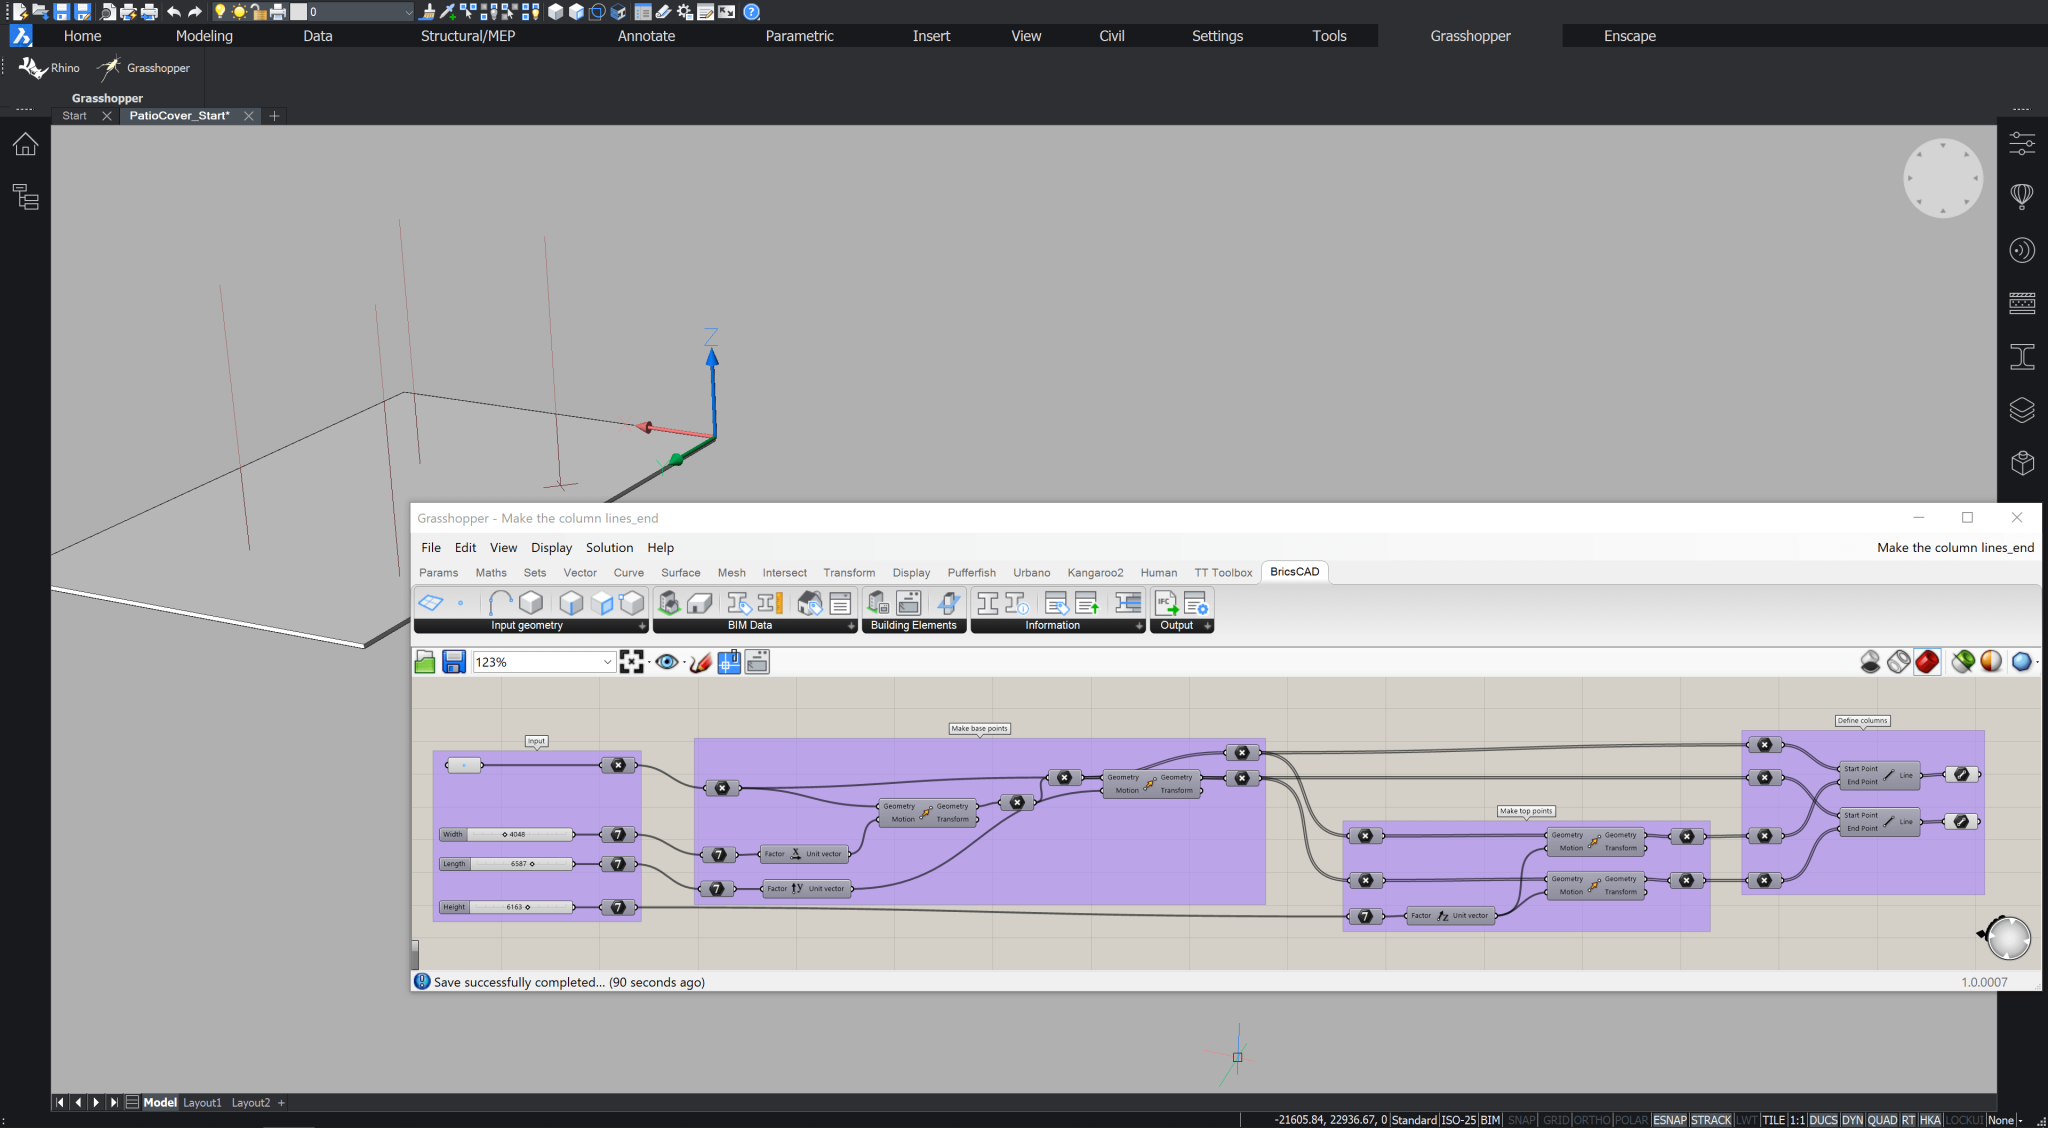Toggle wireframe preview display mode
This screenshot has width=2048, height=1128.
coord(1898,661)
